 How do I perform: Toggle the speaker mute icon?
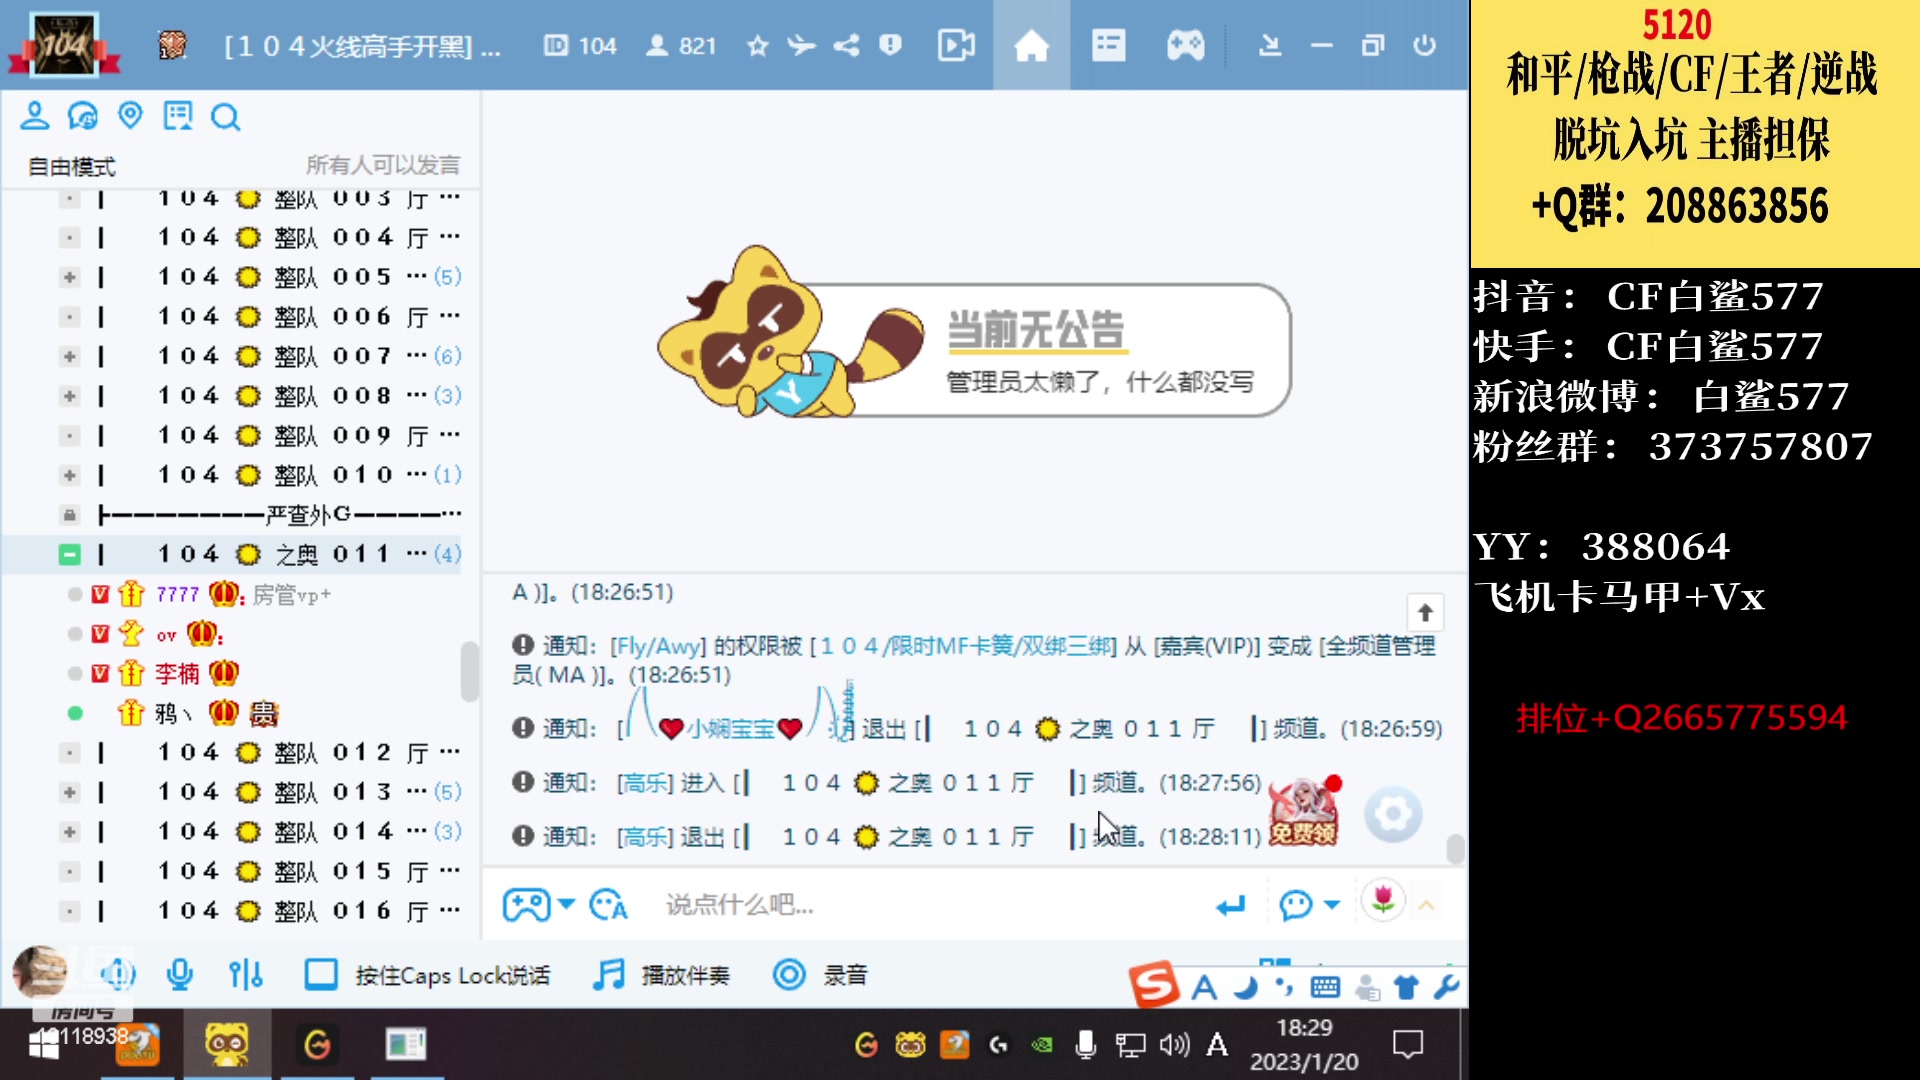click(118, 974)
